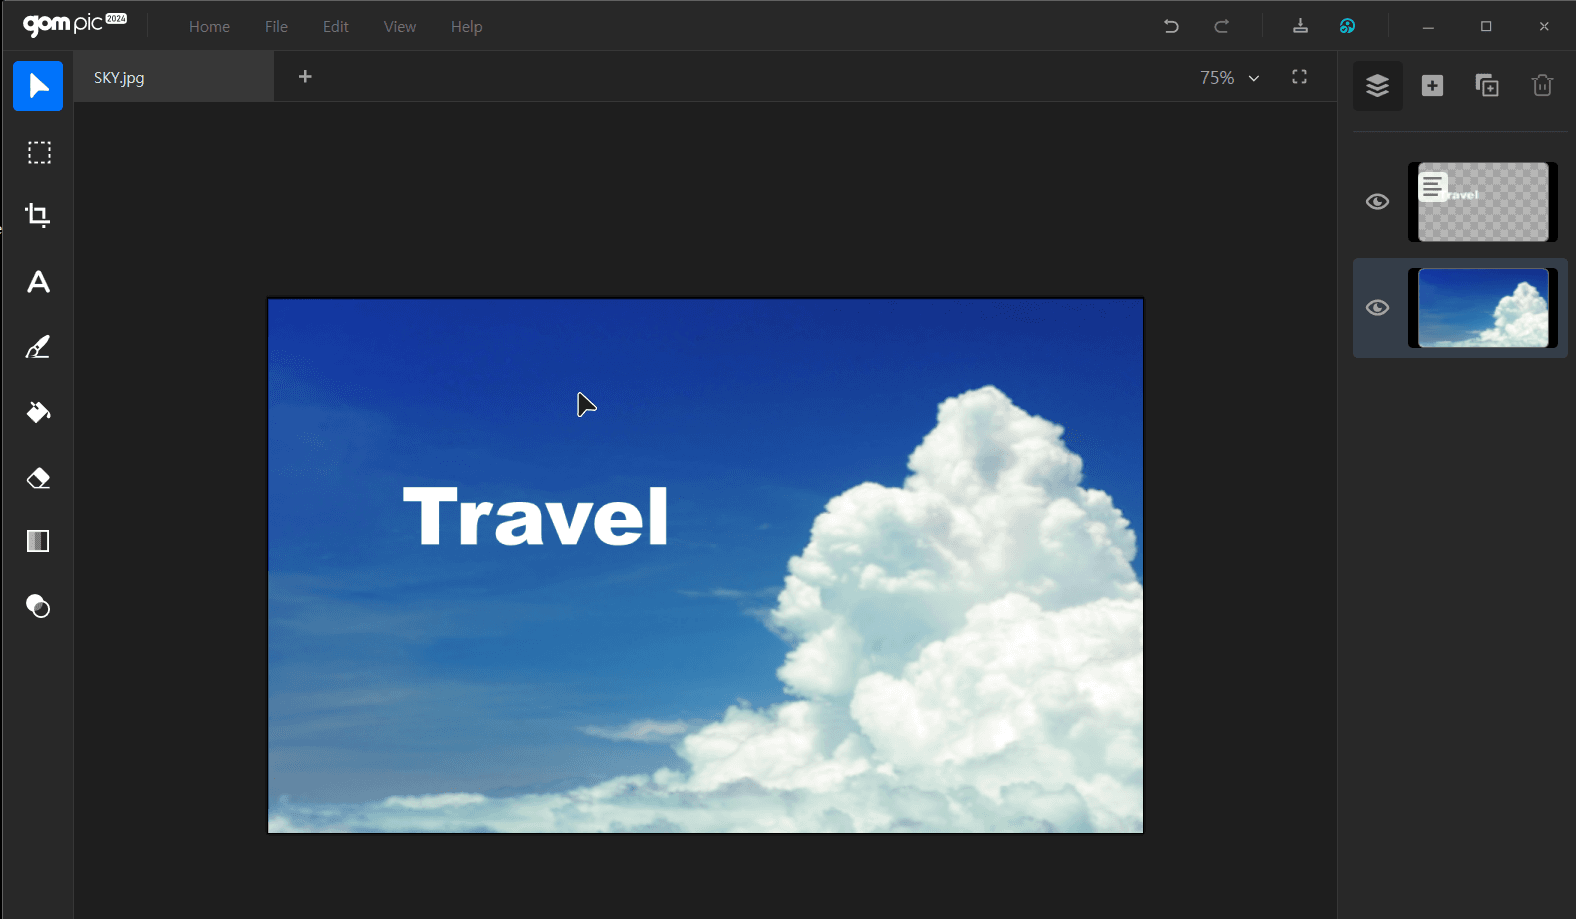Open the color picker circles tool
The width and height of the screenshot is (1576, 919).
coord(38,606)
